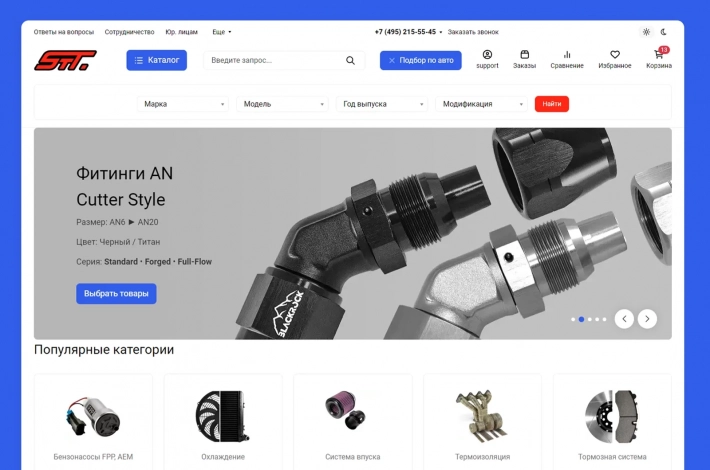Show the next banner slide arrow
The height and width of the screenshot is (470, 710).
(647, 319)
